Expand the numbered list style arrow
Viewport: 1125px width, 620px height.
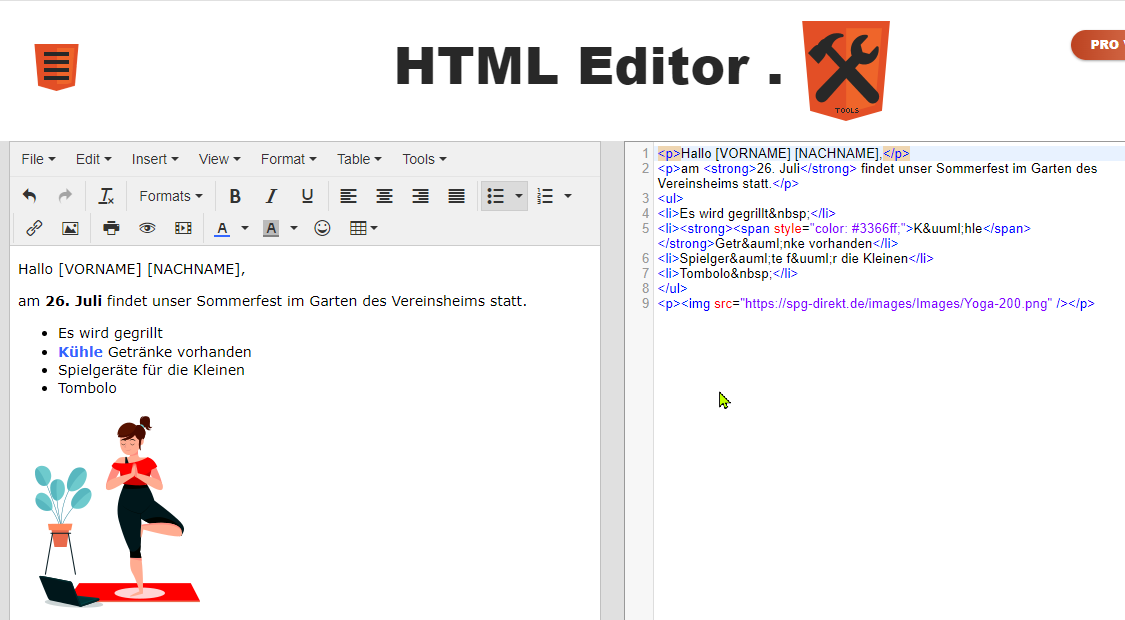click(x=568, y=196)
